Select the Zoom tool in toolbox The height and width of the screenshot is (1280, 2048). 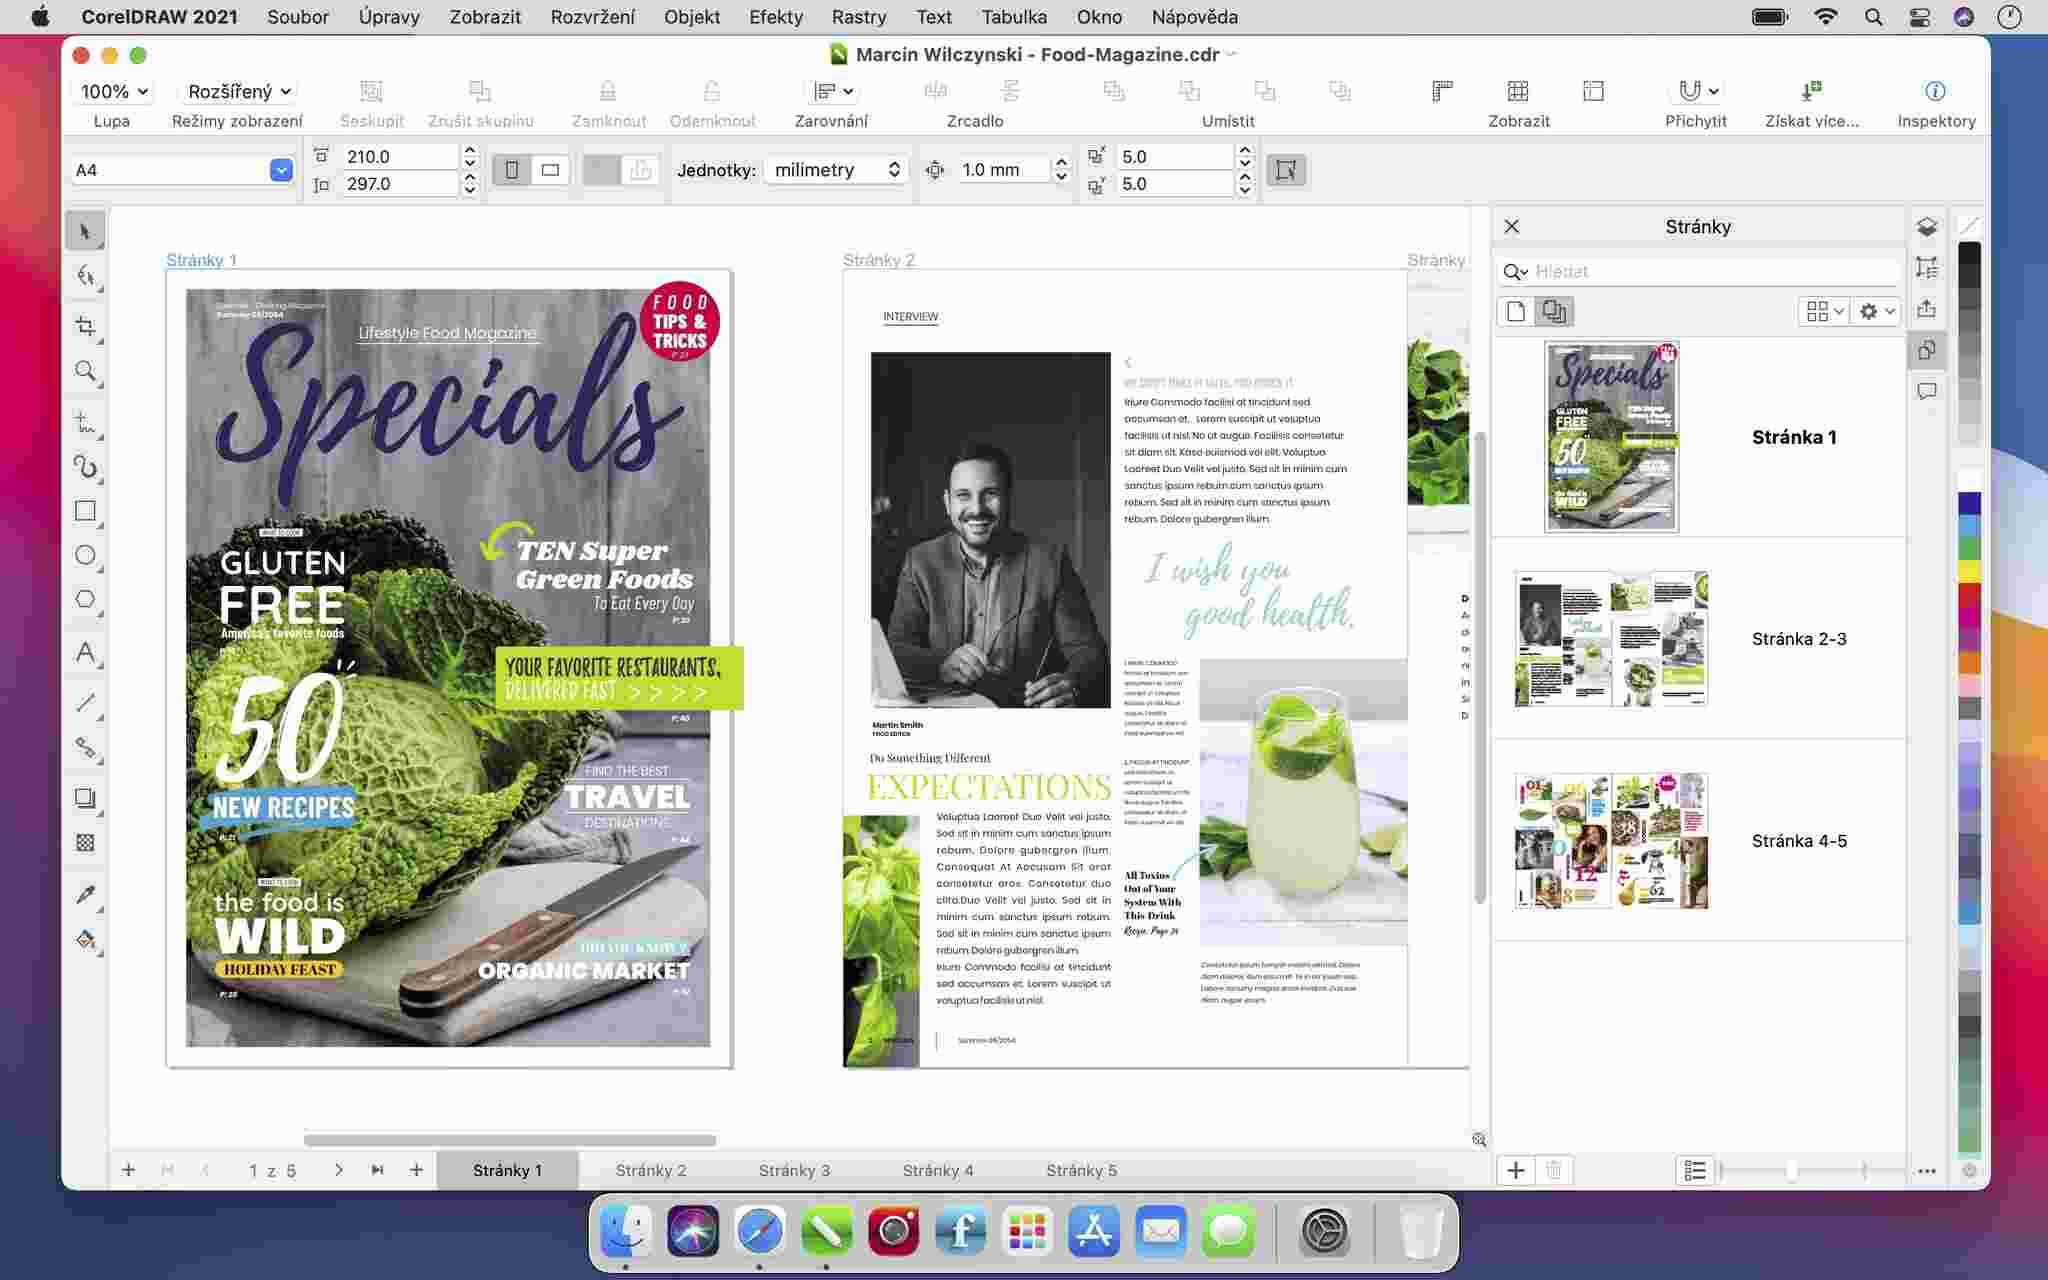click(x=86, y=372)
